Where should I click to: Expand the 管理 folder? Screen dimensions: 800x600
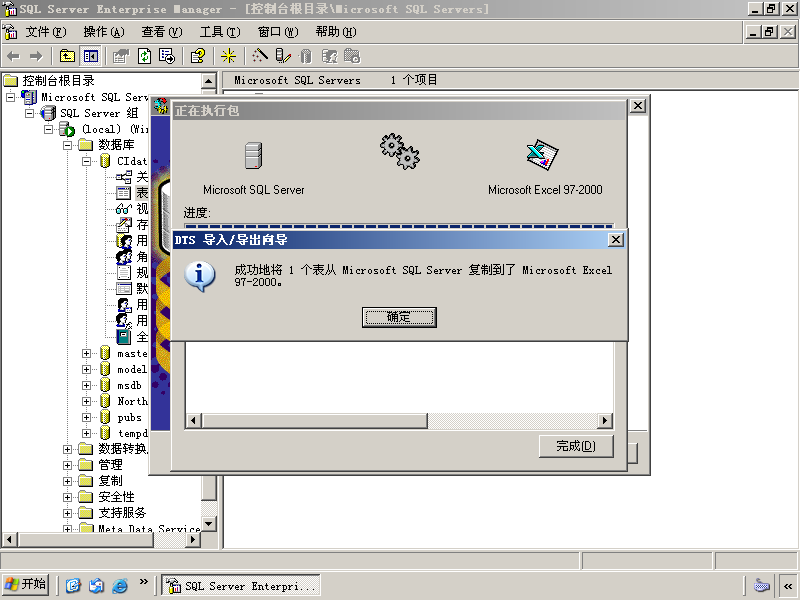point(67,465)
